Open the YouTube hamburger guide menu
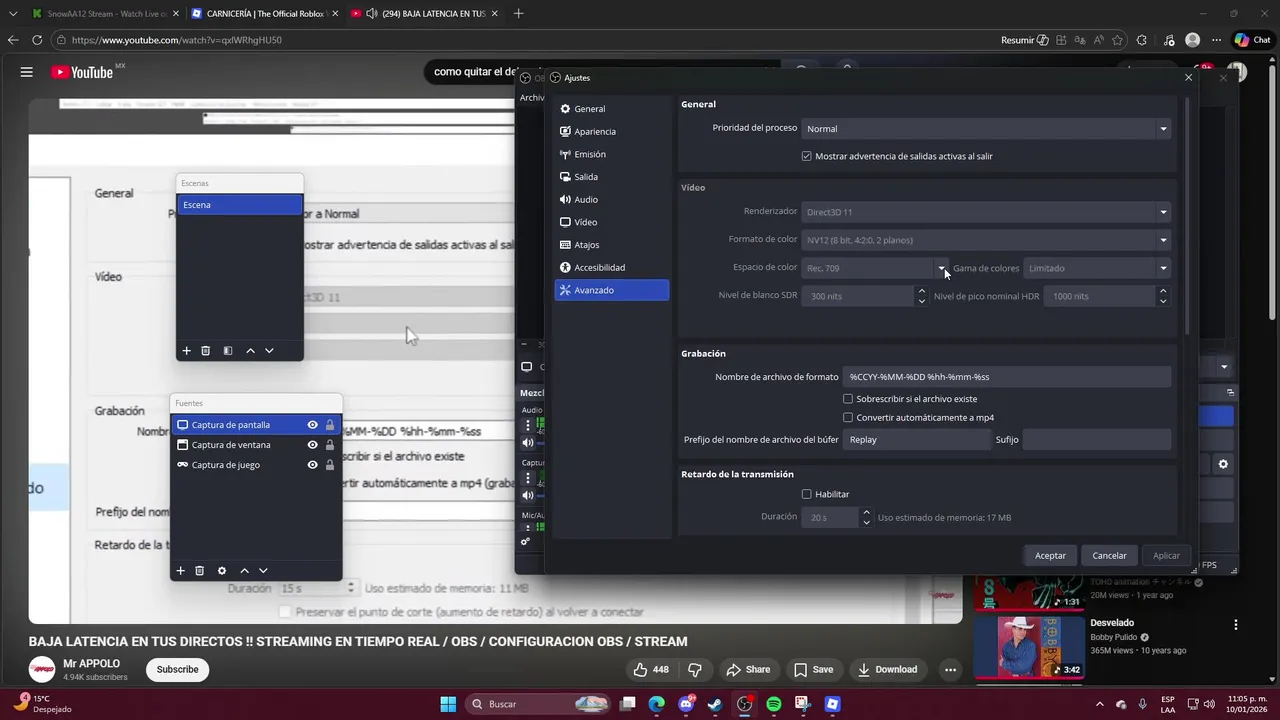The width and height of the screenshot is (1280, 720). coord(27,72)
